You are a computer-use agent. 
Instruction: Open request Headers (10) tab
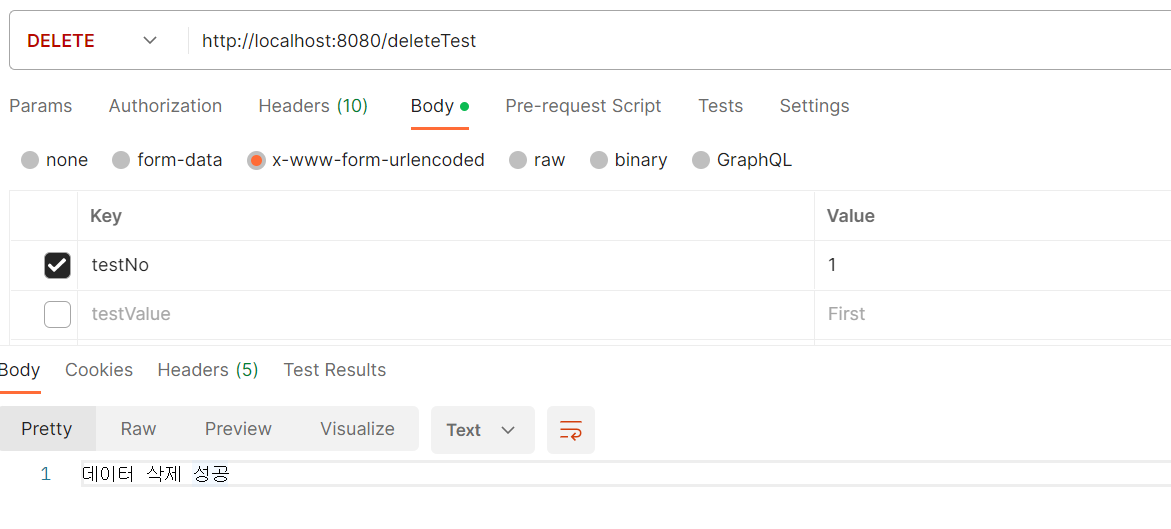coord(313,106)
